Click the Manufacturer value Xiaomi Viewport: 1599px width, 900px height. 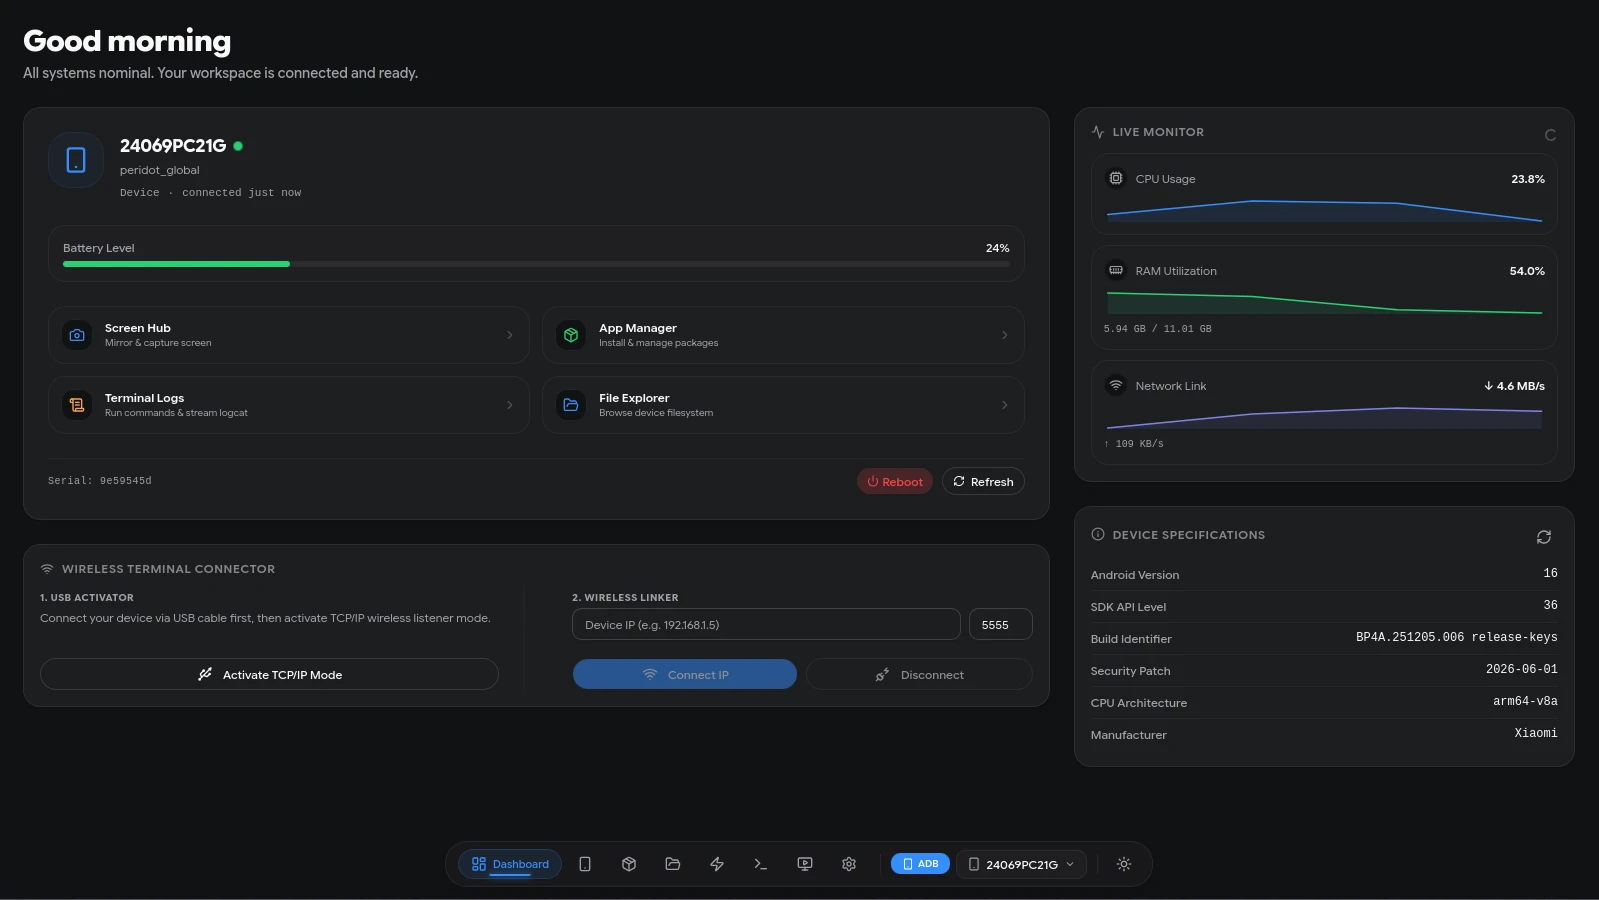pyautogui.click(x=1536, y=733)
